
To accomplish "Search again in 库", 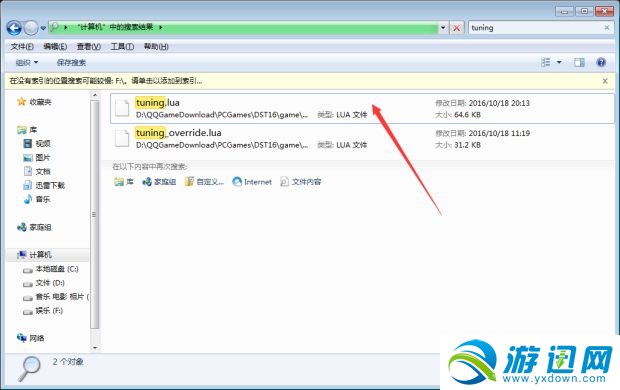I will pyautogui.click(x=124, y=182).
